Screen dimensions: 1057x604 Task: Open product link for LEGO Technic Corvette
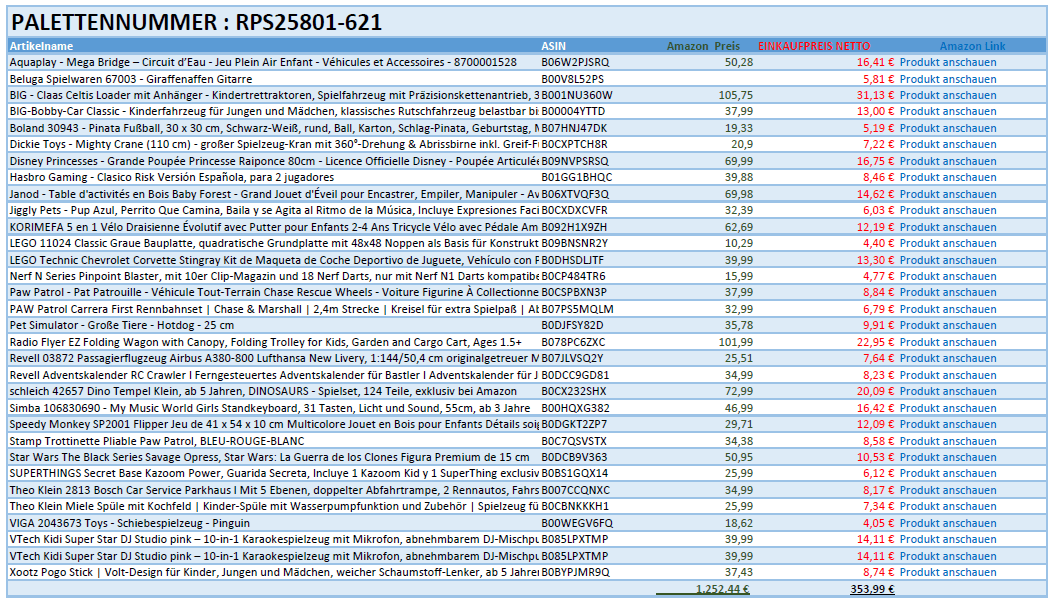(x=947, y=259)
